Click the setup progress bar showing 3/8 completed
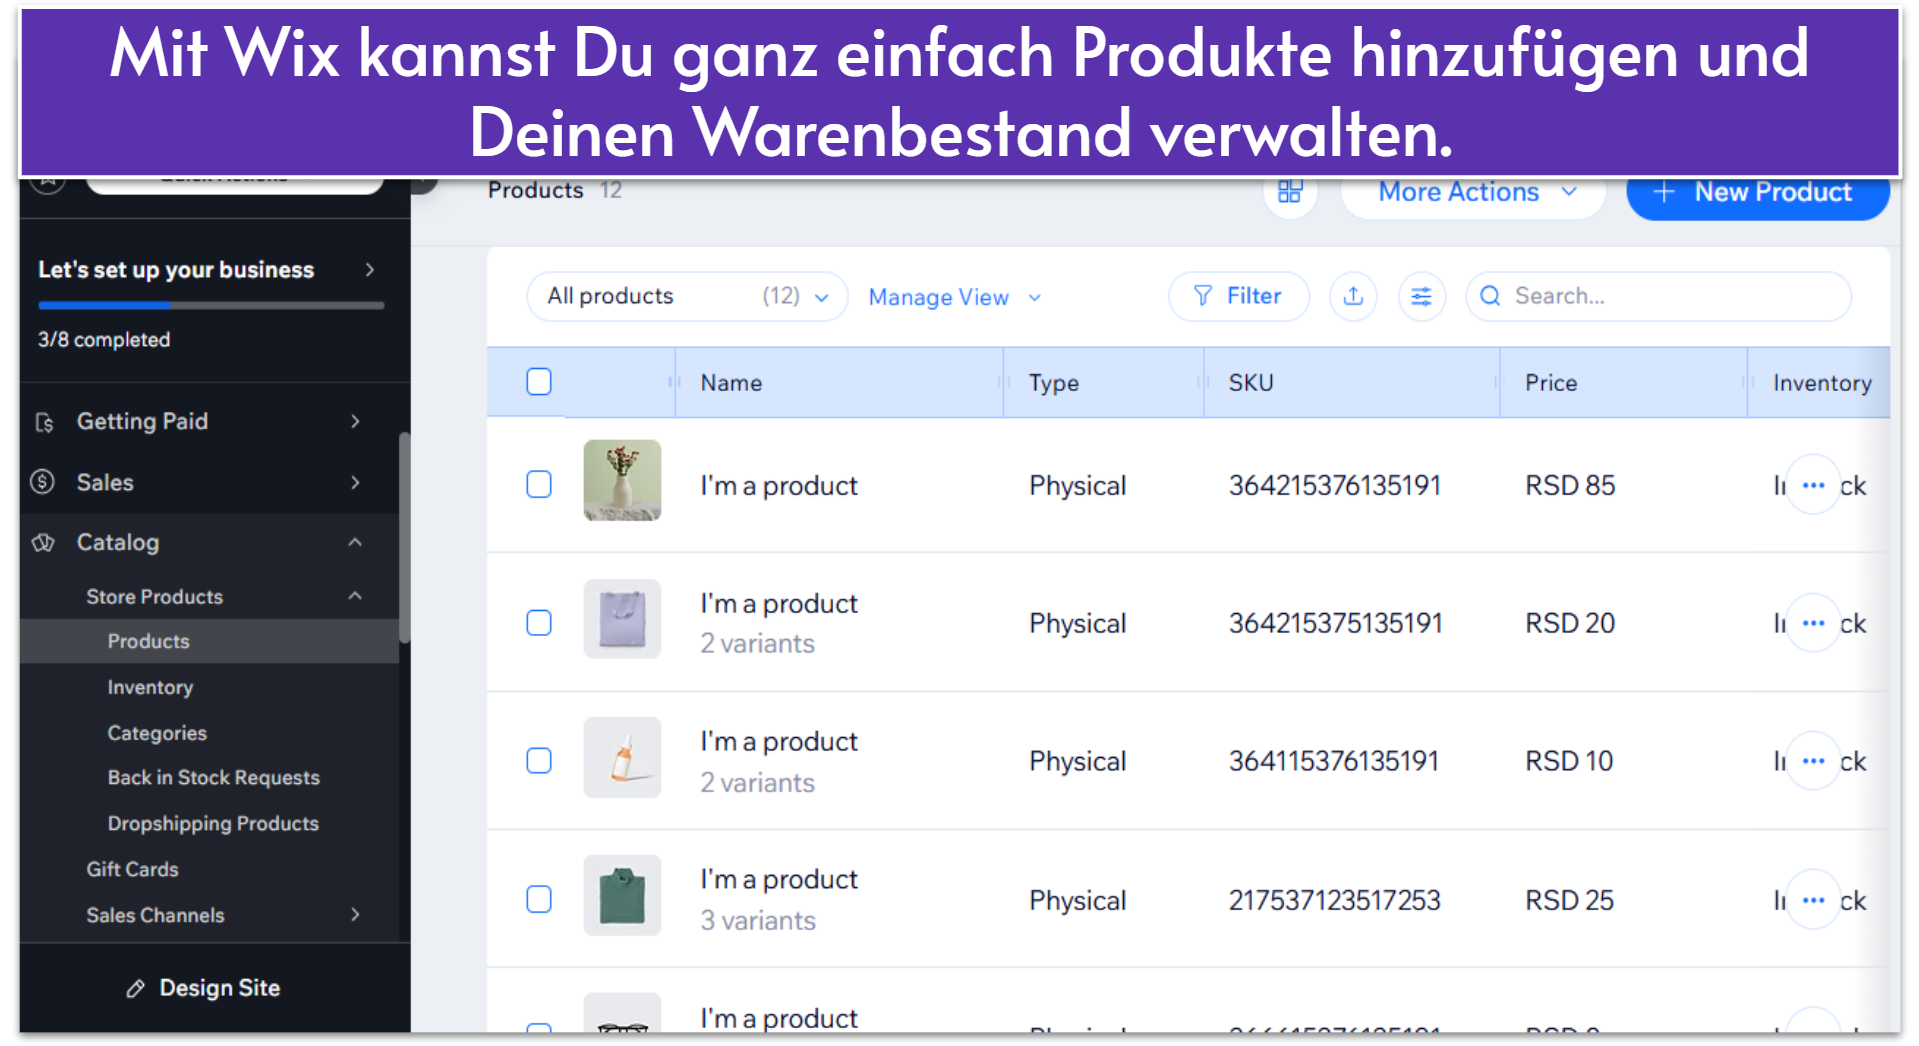The image size is (1919, 1046). (x=210, y=305)
